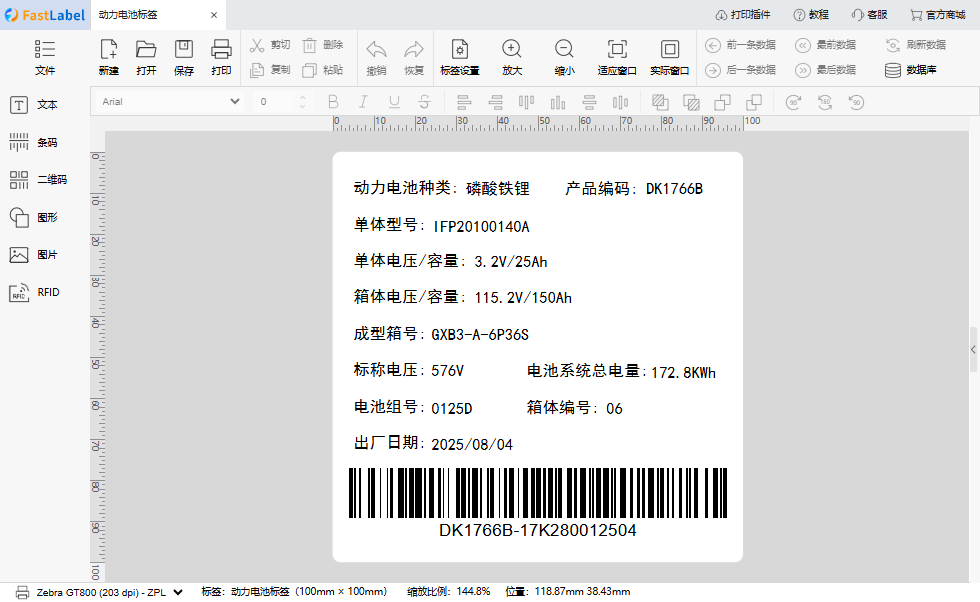The width and height of the screenshot is (980, 602).
Task: Rotate object 90 degrees clockwise
Action: pyautogui.click(x=794, y=102)
